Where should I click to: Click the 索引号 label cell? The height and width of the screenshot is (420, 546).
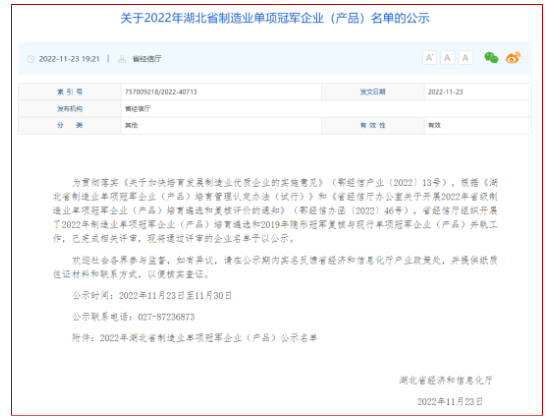70,92
